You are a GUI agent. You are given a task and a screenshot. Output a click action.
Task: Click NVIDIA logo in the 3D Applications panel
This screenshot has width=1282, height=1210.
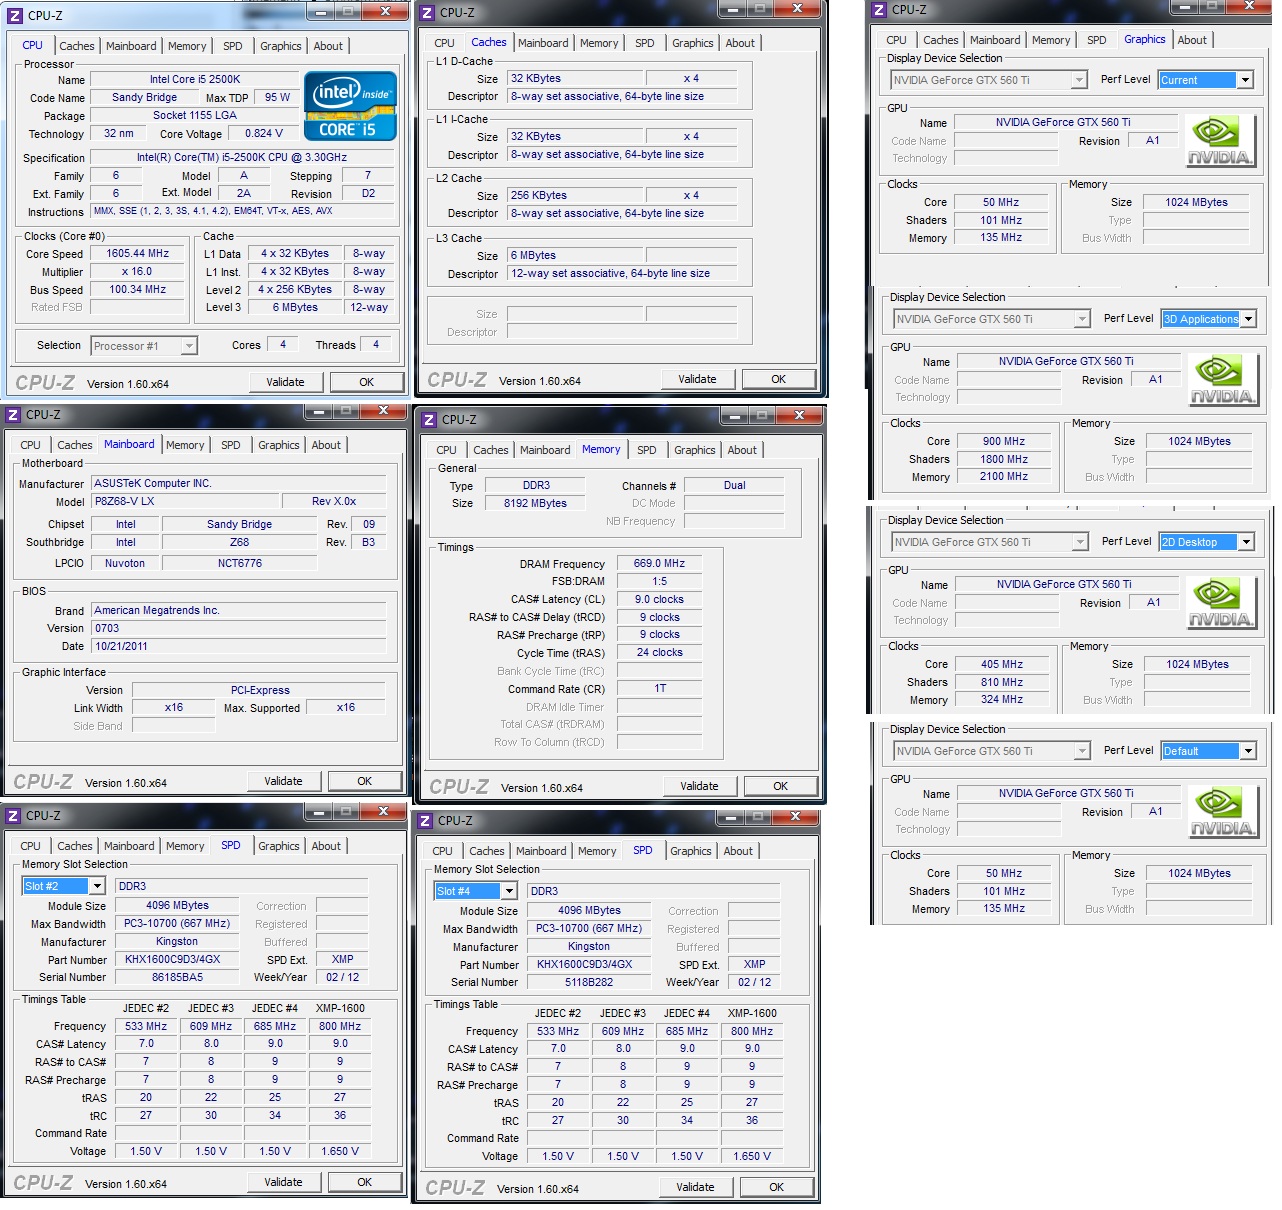coord(1221,379)
